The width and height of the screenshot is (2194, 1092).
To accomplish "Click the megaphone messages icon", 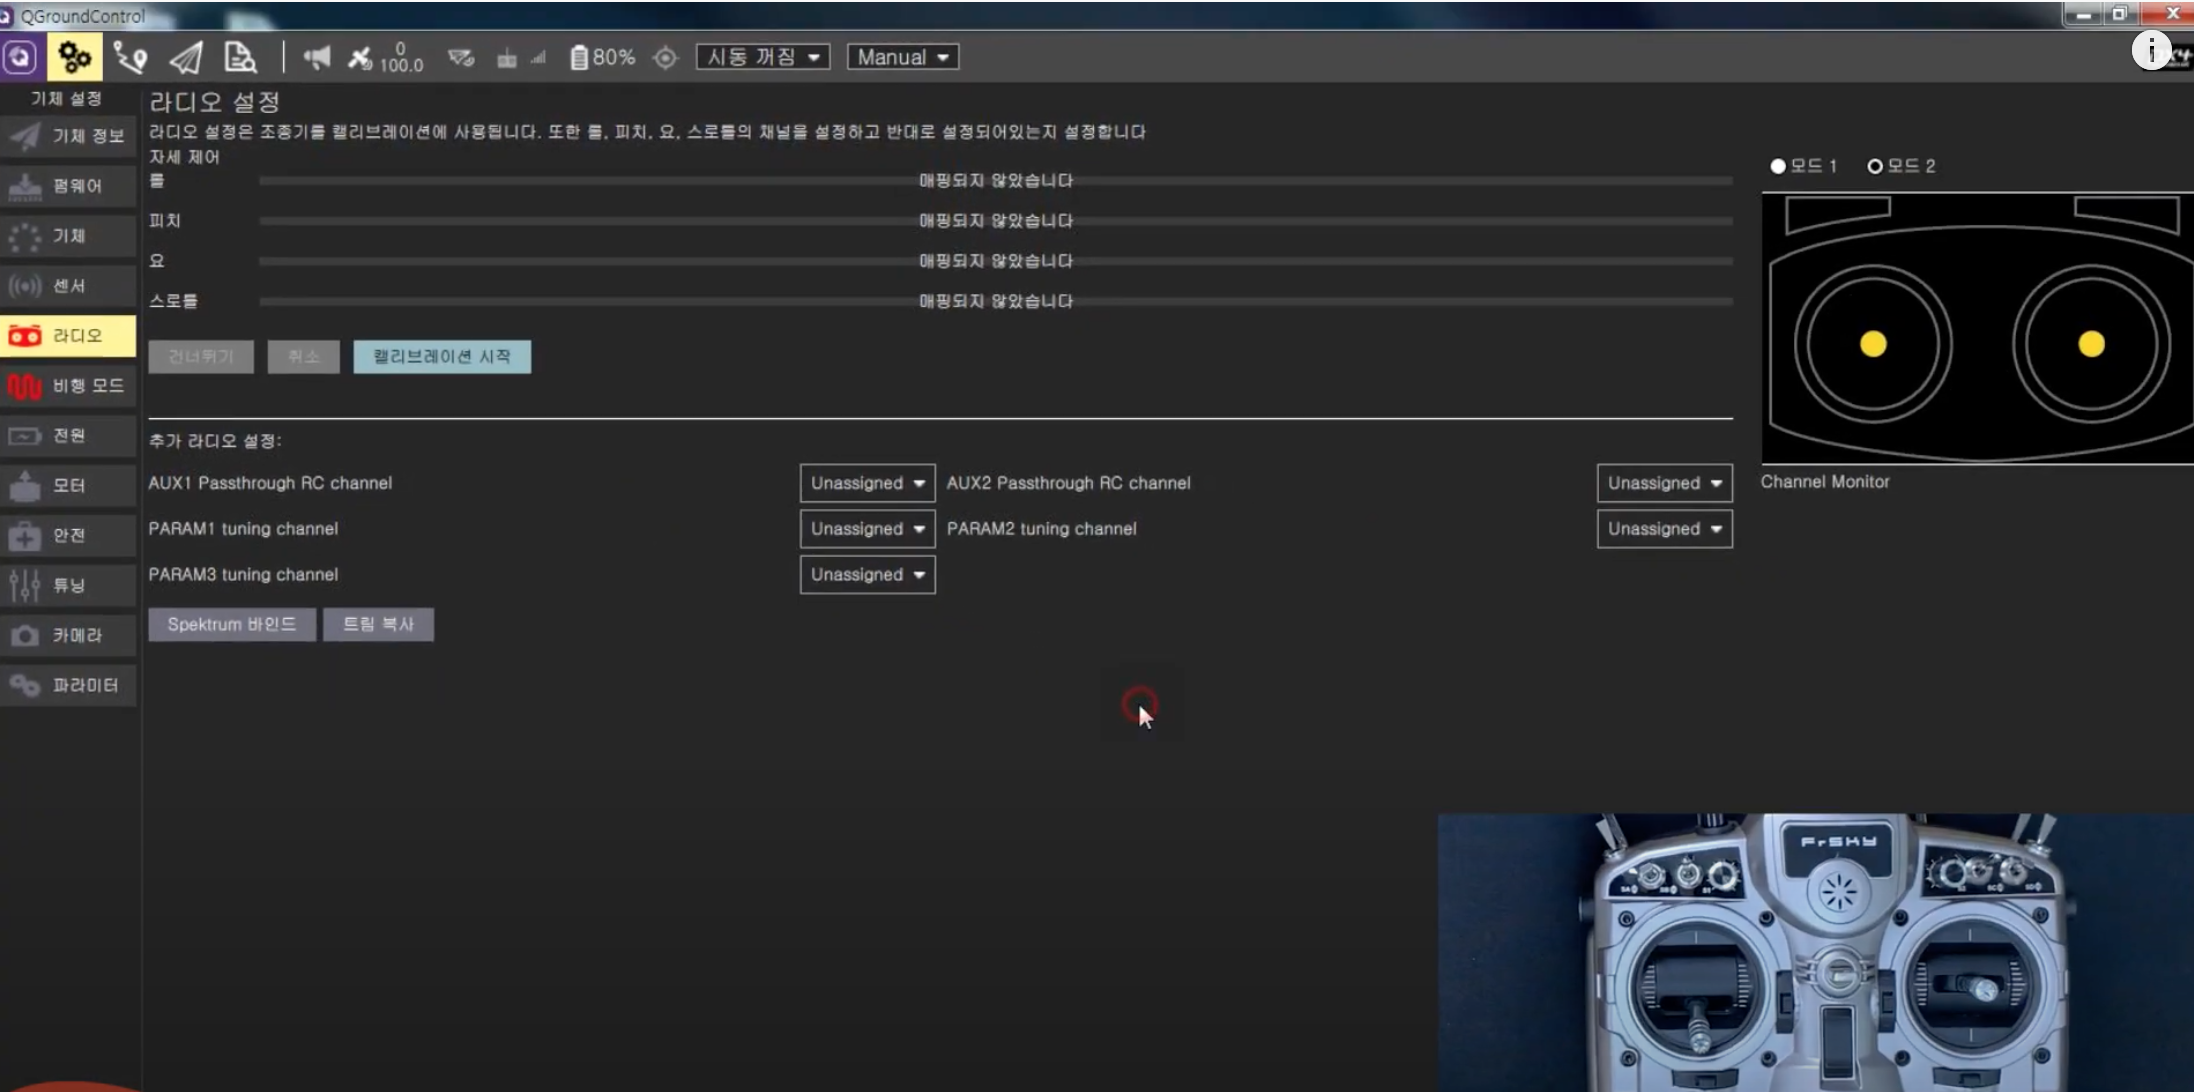I will [316, 57].
